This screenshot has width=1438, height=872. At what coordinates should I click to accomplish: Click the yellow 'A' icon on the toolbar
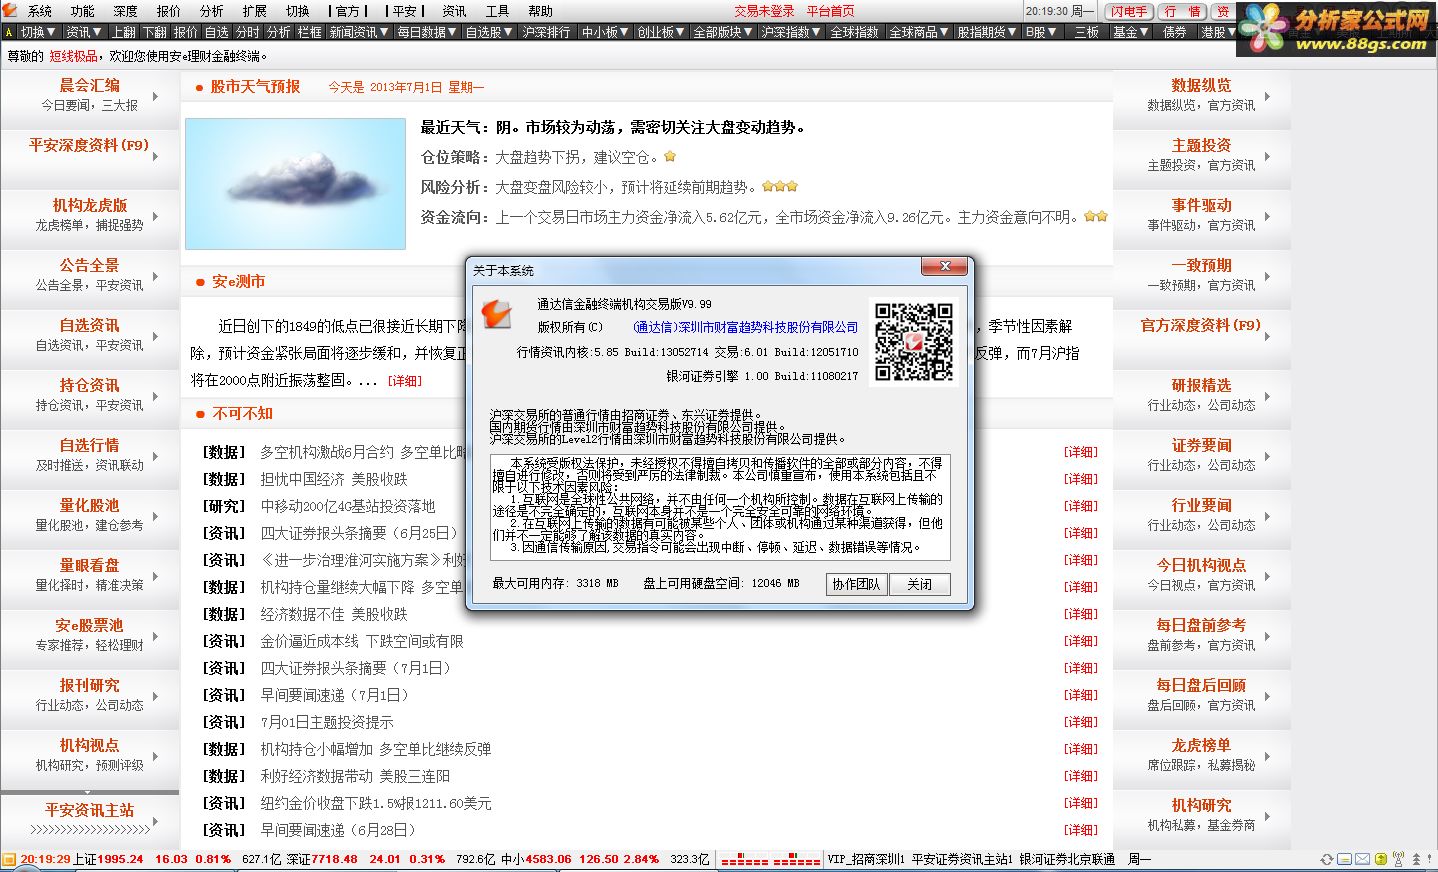[9, 32]
